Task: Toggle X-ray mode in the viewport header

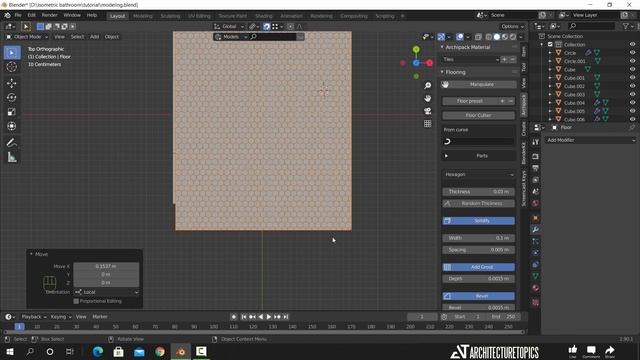Action: click(478, 37)
